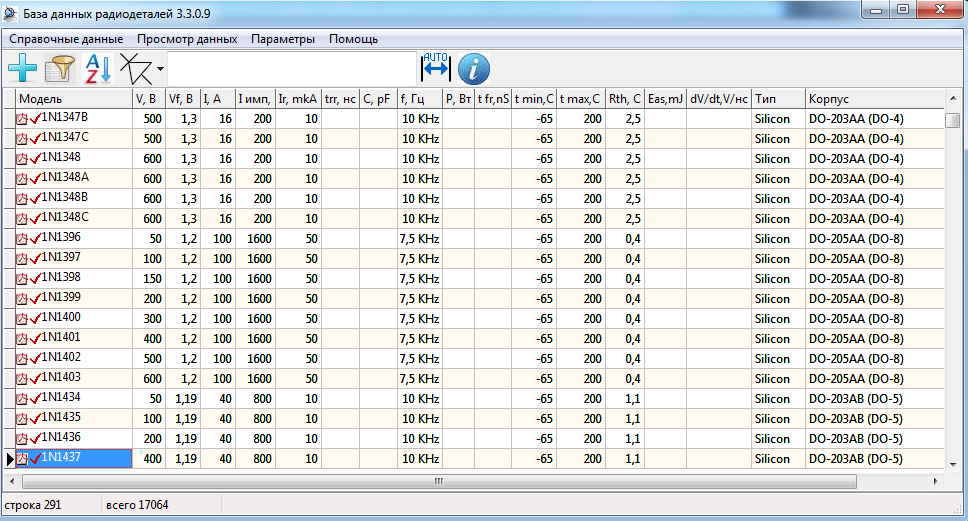Open the Справочные данные menu
Image resolution: width=968 pixels, height=521 pixels.
(x=66, y=39)
